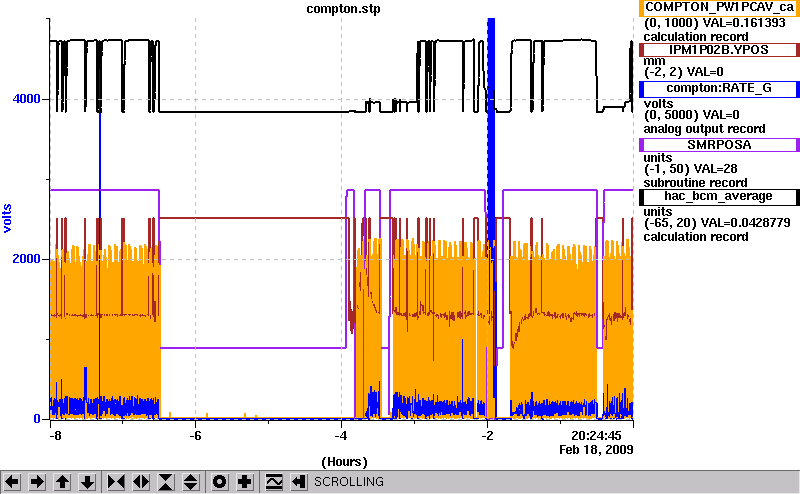The height and width of the screenshot is (494, 800).
Task: Click the return-arrow icon next to SCROLLING
Action: 299,482
